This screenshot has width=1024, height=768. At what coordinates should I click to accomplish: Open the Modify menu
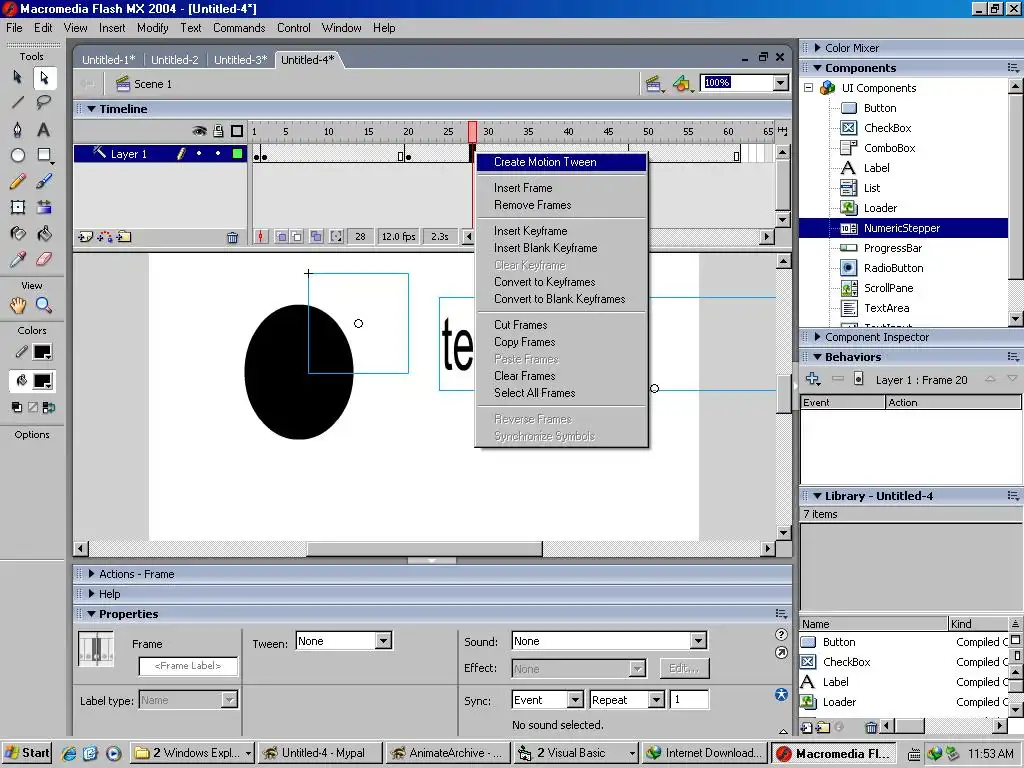152,27
